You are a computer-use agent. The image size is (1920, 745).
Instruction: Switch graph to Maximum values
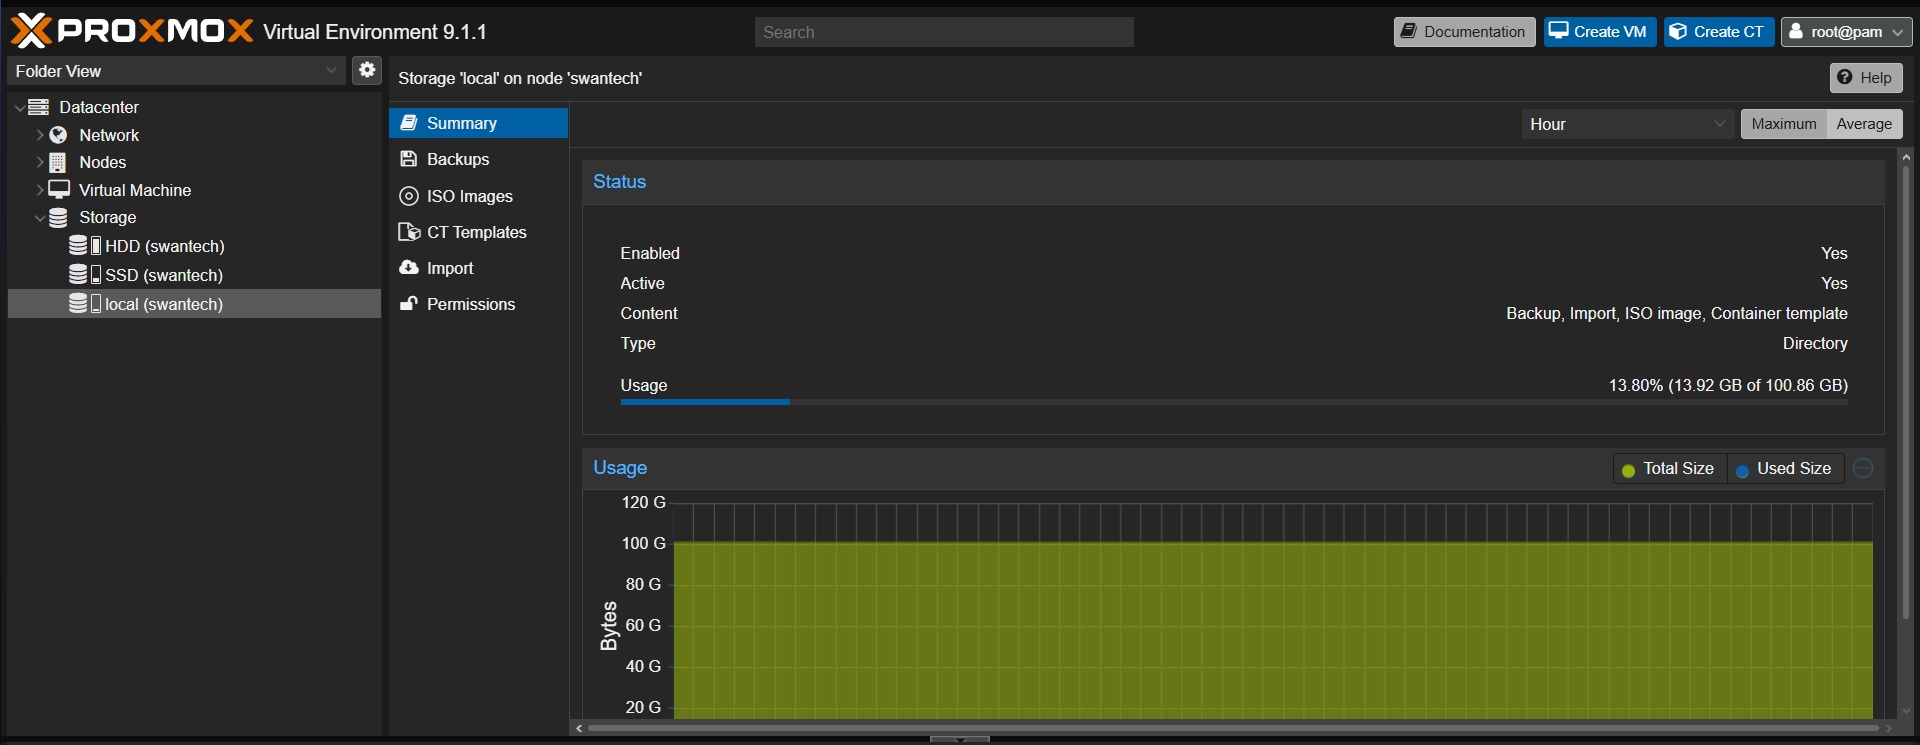pos(1784,124)
